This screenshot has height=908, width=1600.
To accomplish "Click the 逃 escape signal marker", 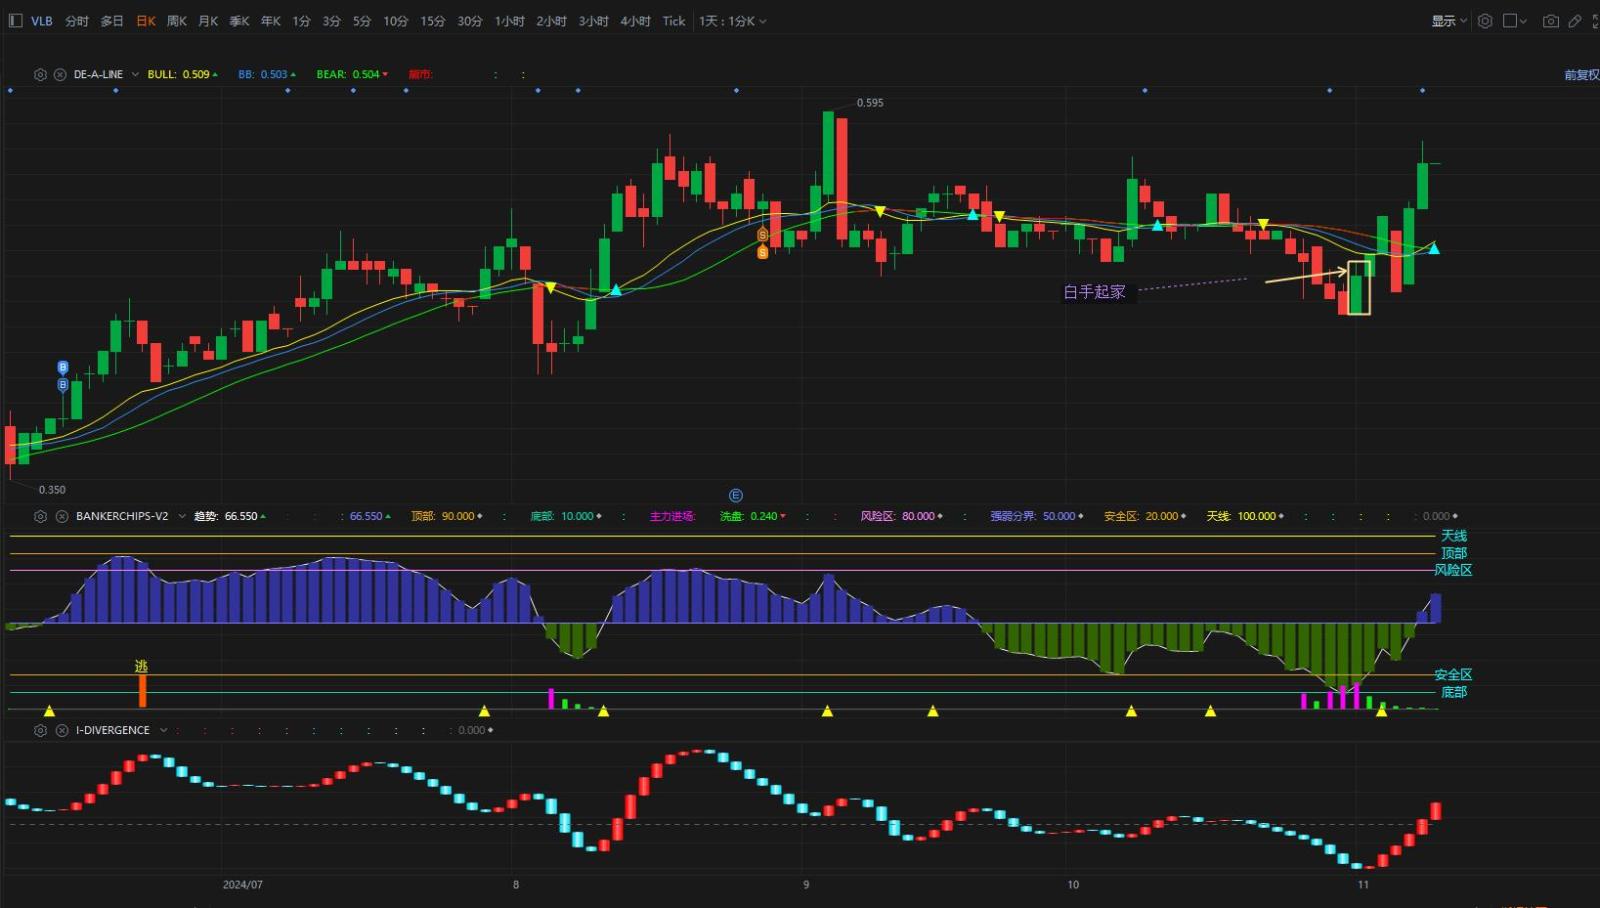I will (141, 666).
